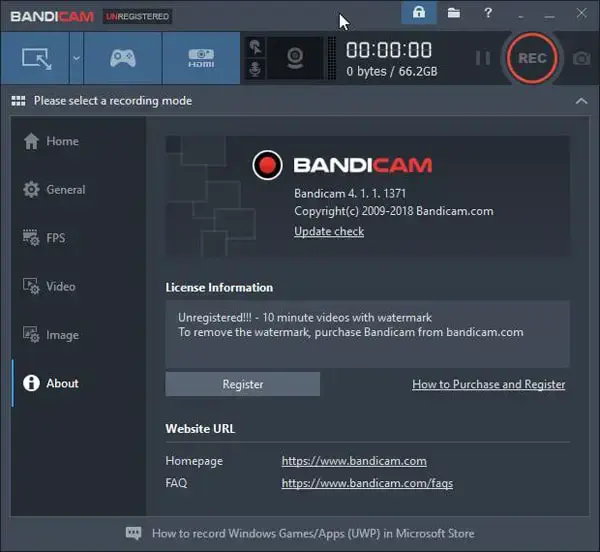Take a screenshot with the camera icon
Image resolution: width=600 pixels, height=552 pixels.
tap(582, 59)
